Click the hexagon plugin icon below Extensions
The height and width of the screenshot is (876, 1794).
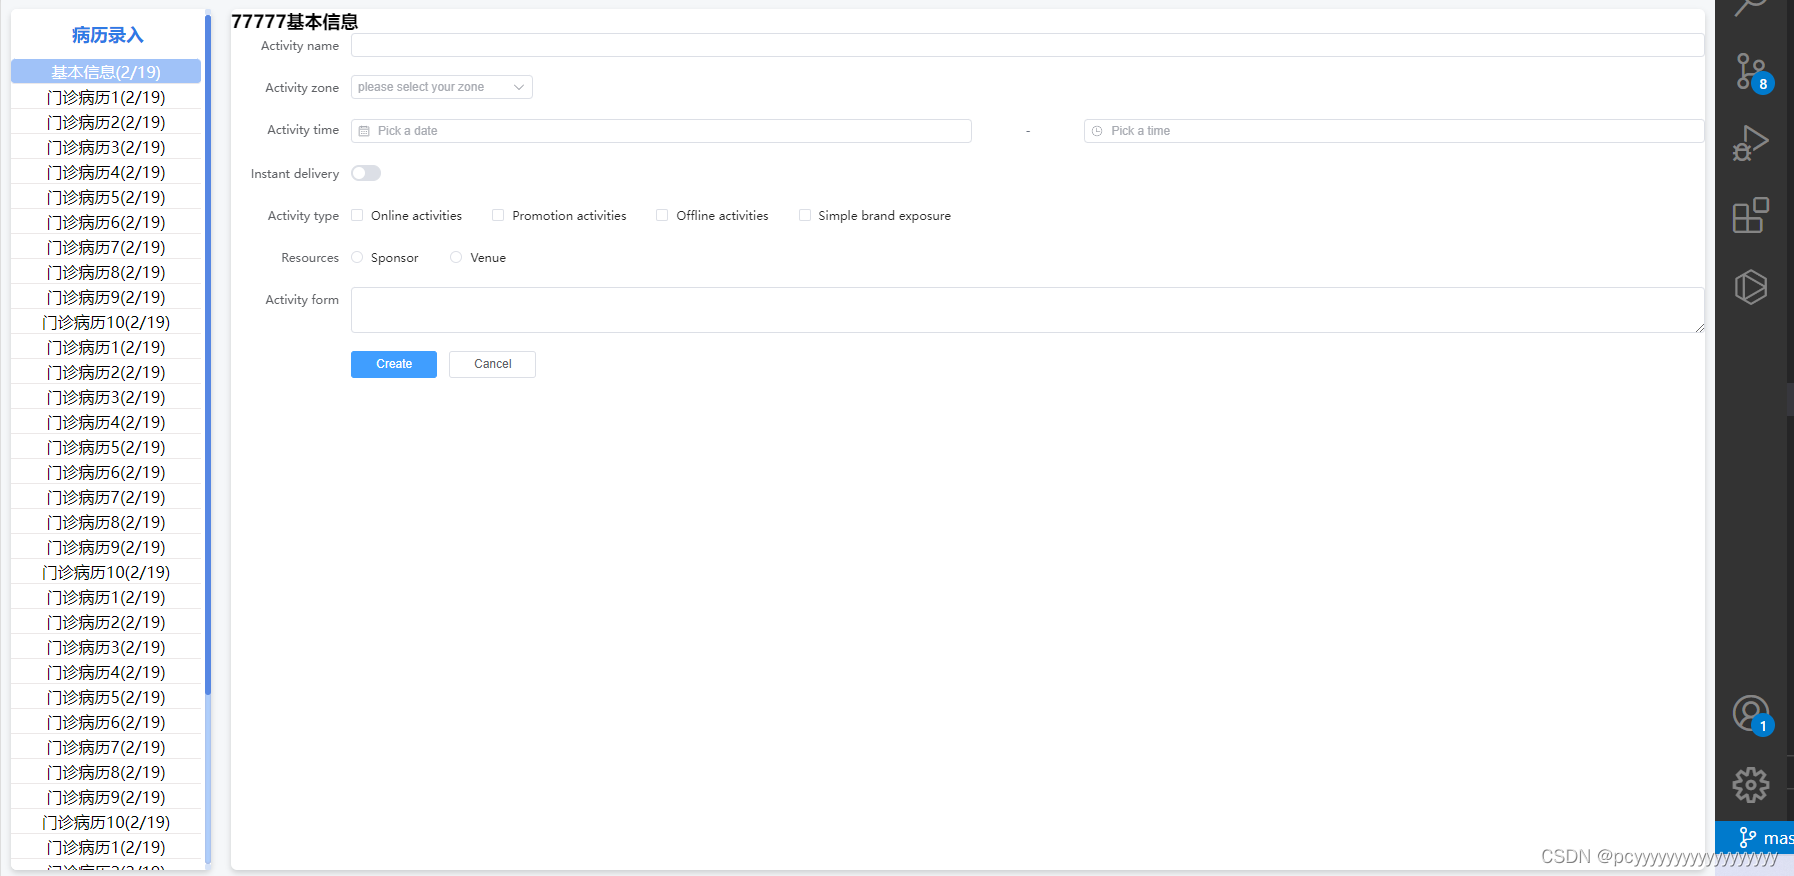coord(1751,287)
